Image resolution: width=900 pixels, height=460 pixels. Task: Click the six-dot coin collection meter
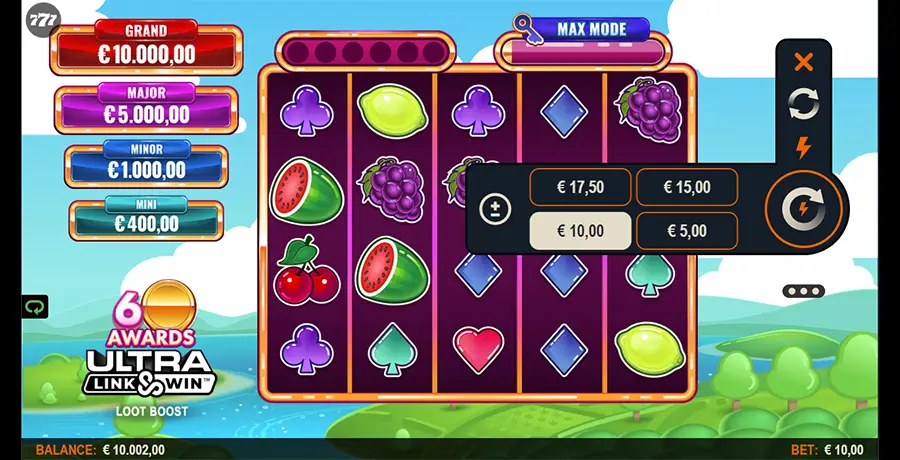pos(365,52)
